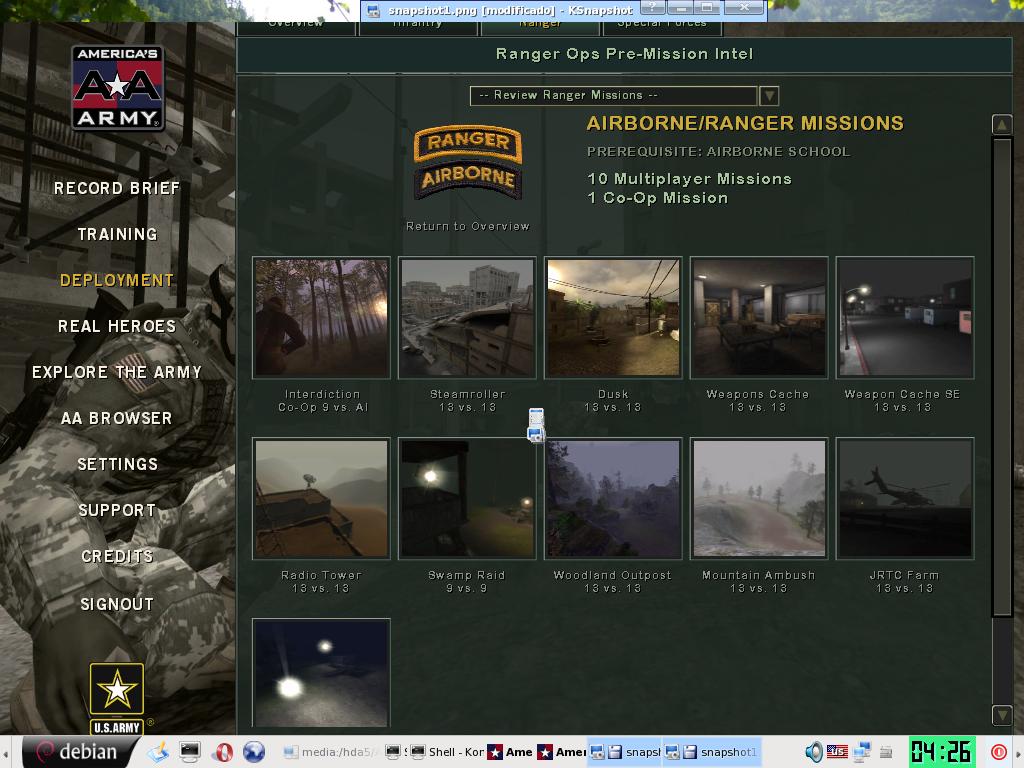1024x768 pixels.
Task: Open the AA Browser menu item
Action: click(x=117, y=419)
